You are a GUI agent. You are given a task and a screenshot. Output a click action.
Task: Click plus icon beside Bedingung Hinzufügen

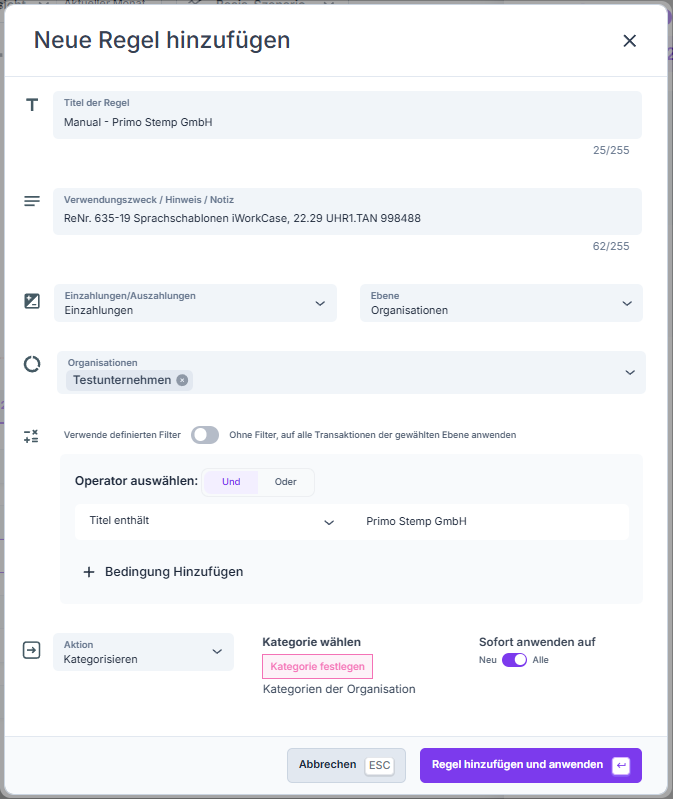[89, 572]
